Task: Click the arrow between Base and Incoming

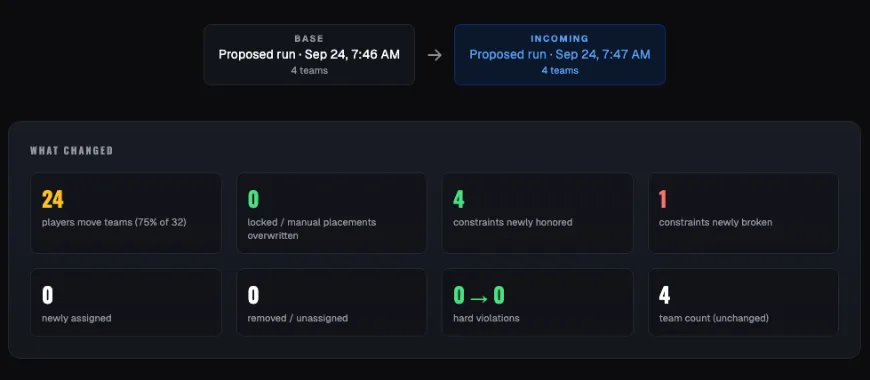Action: click(434, 55)
